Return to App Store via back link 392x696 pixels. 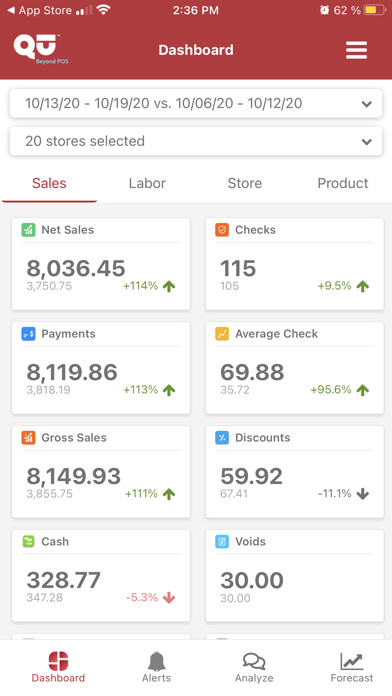tap(40, 10)
